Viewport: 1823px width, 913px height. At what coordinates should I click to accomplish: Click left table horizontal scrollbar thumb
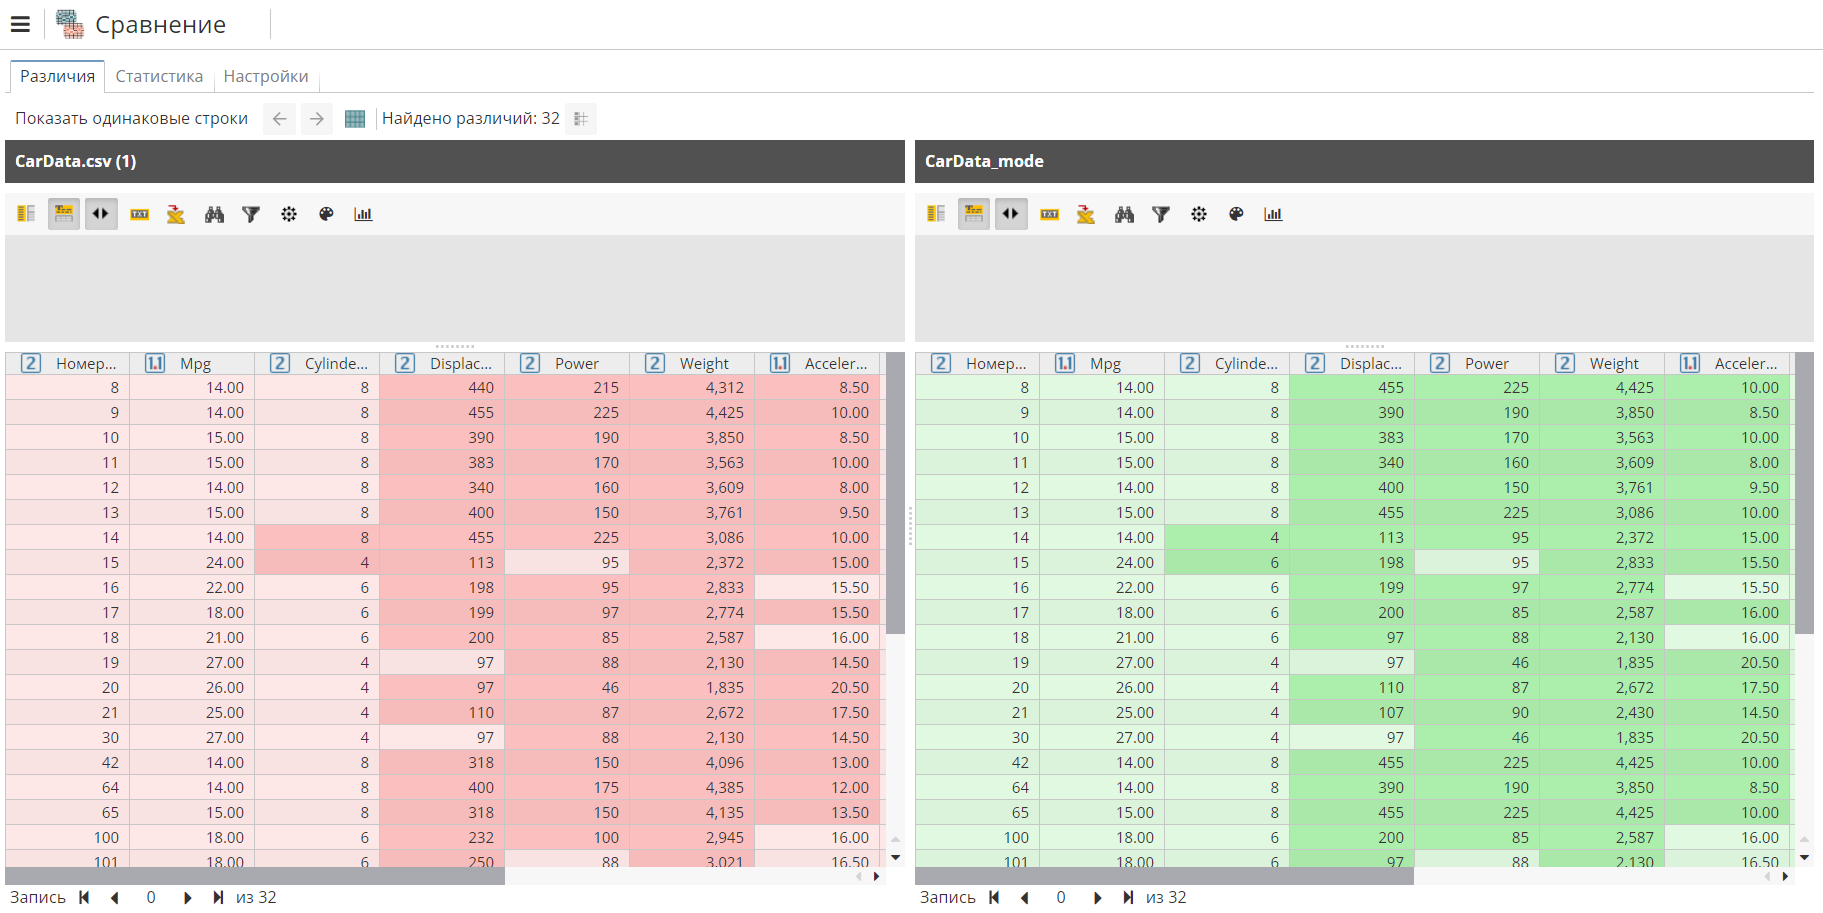(x=255, y=876)
